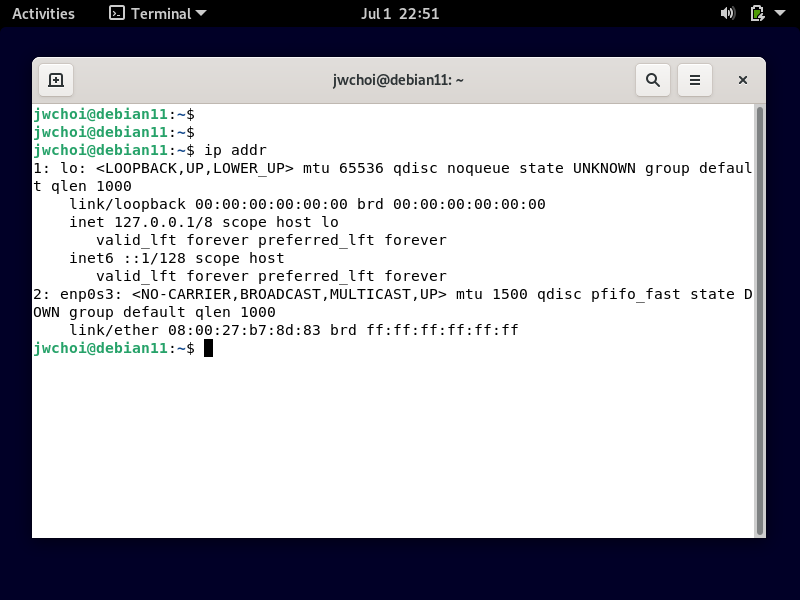This screenshot has height=600, width=800.
Task: Close the jwchoi@debian11 terminal window
Action: coord(742,79)
